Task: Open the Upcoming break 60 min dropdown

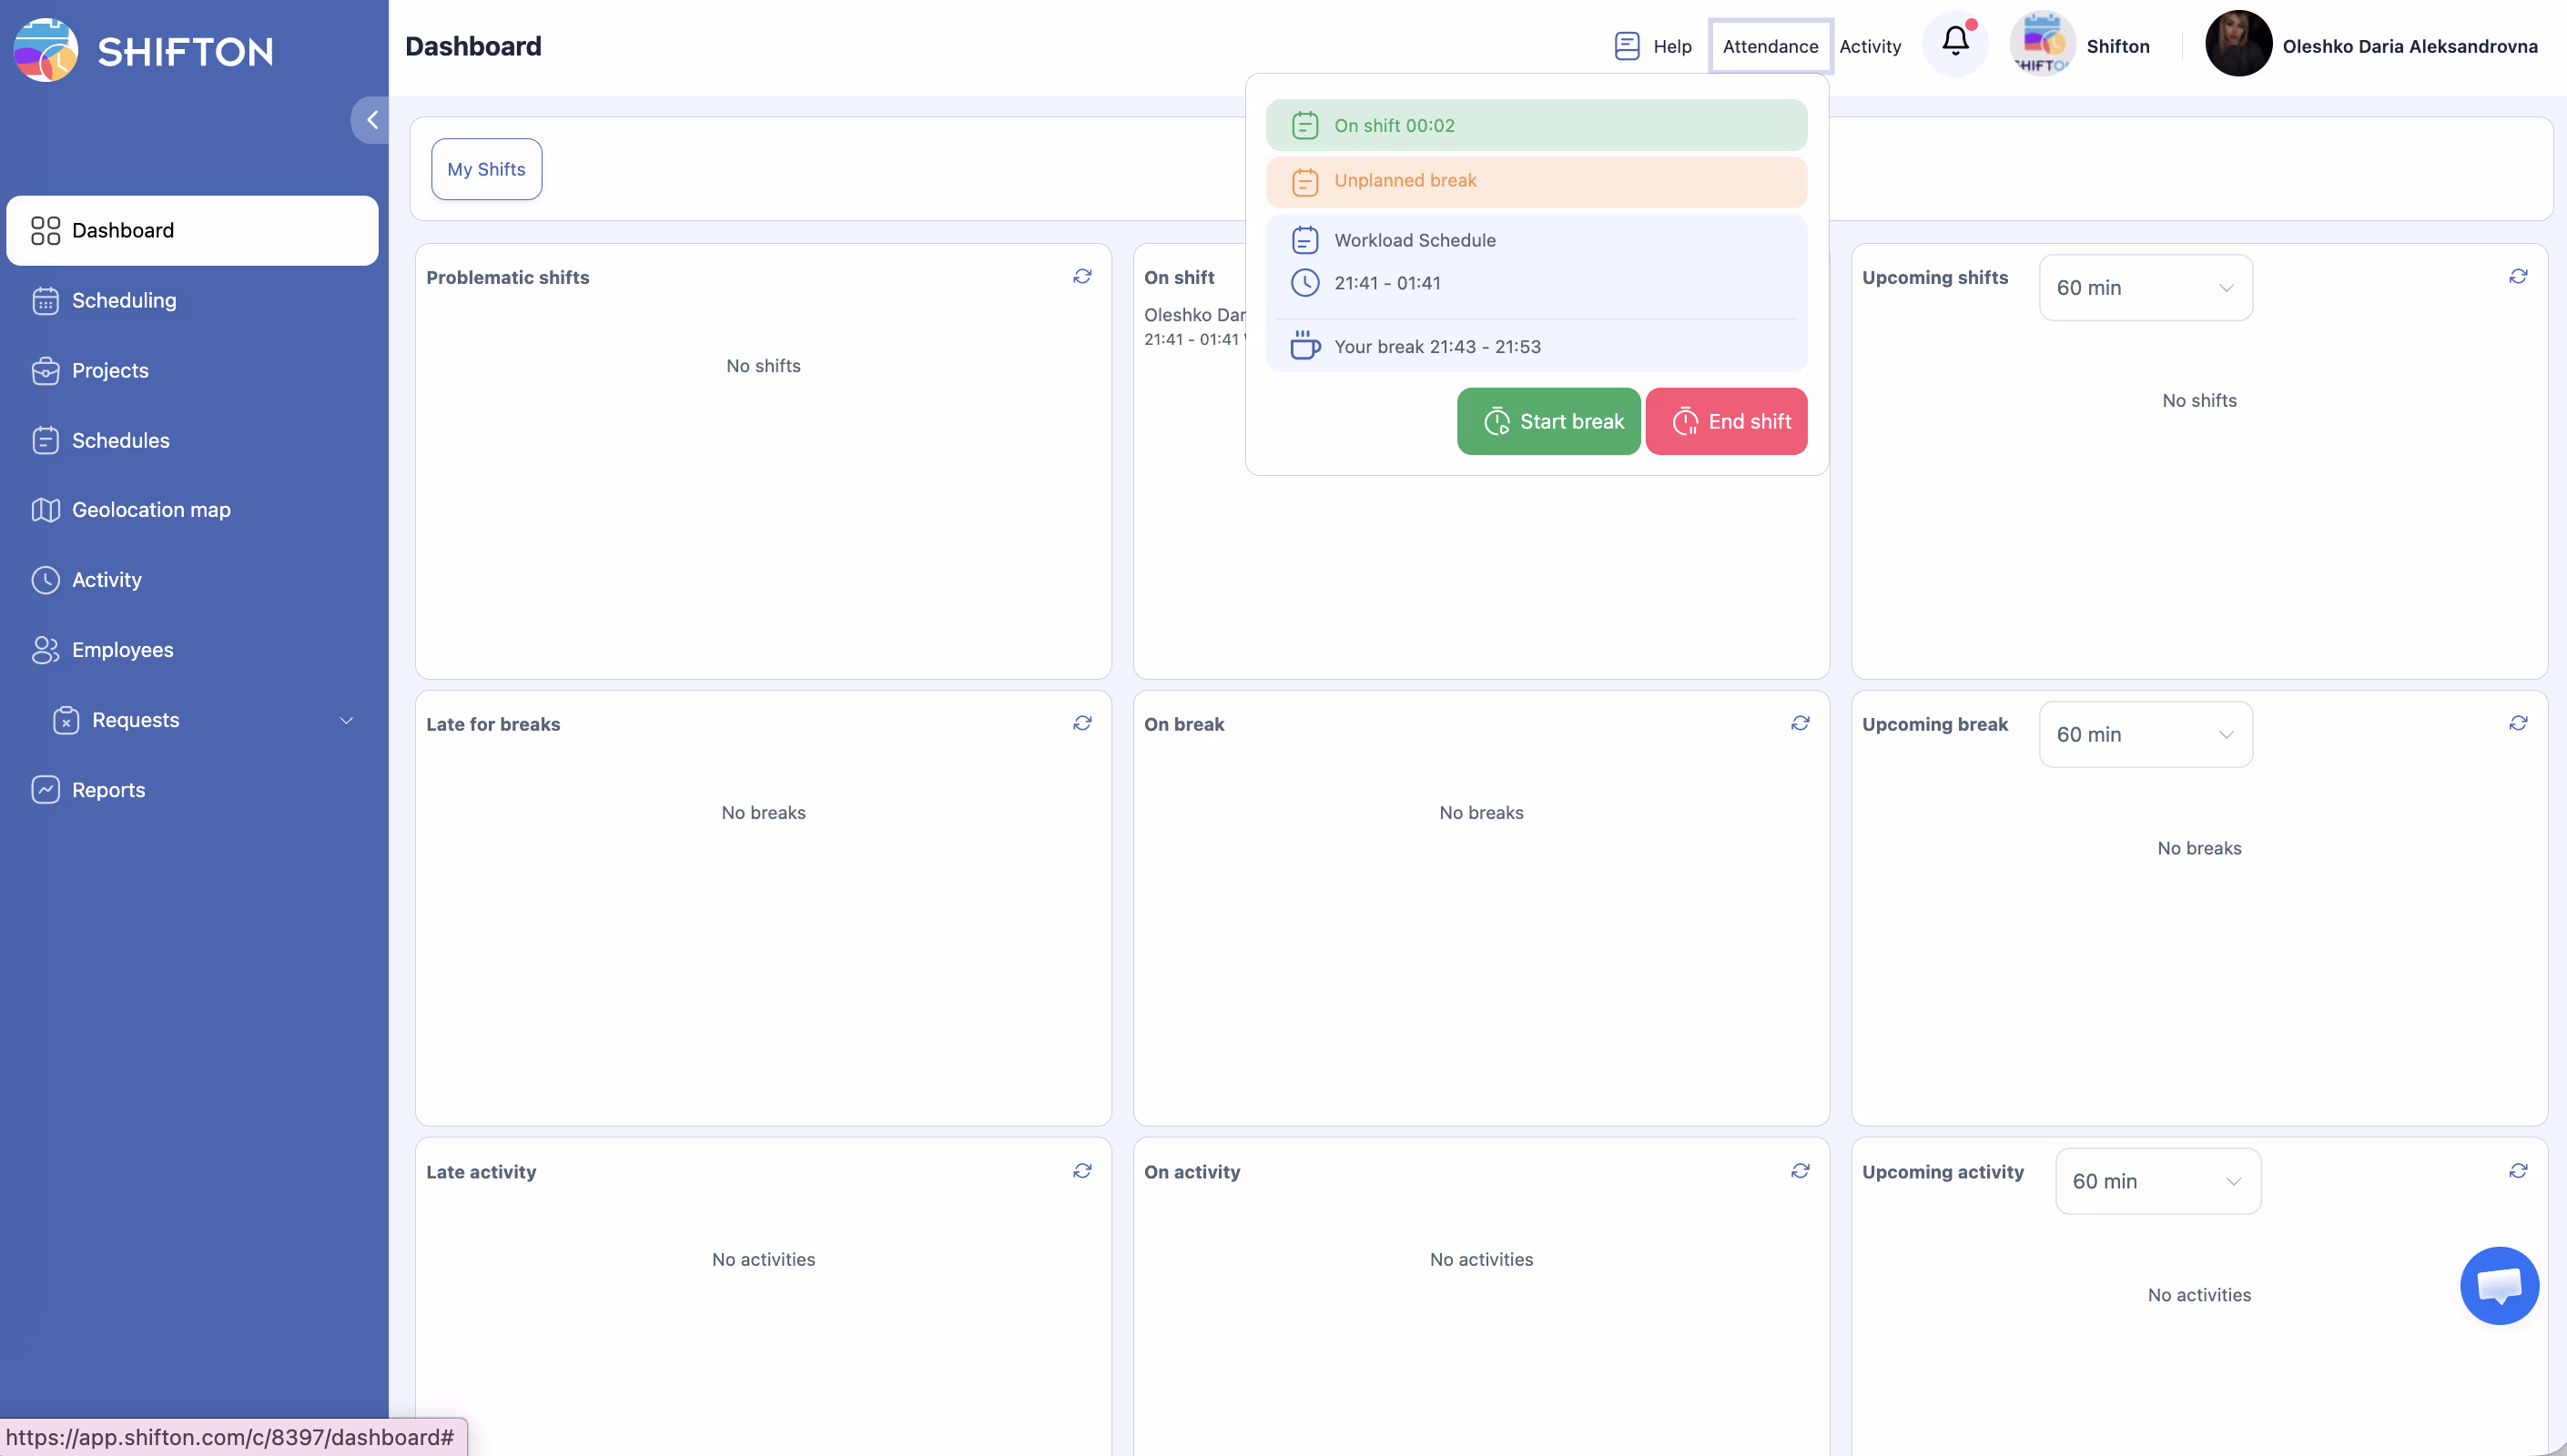Action: [2145, 735]
